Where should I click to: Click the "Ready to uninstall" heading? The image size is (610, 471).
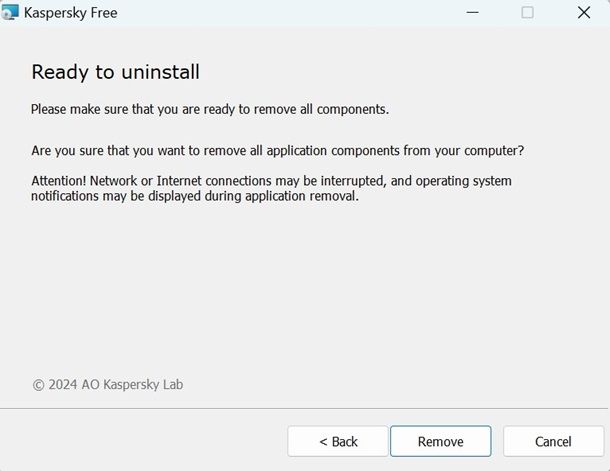[116, 72]
